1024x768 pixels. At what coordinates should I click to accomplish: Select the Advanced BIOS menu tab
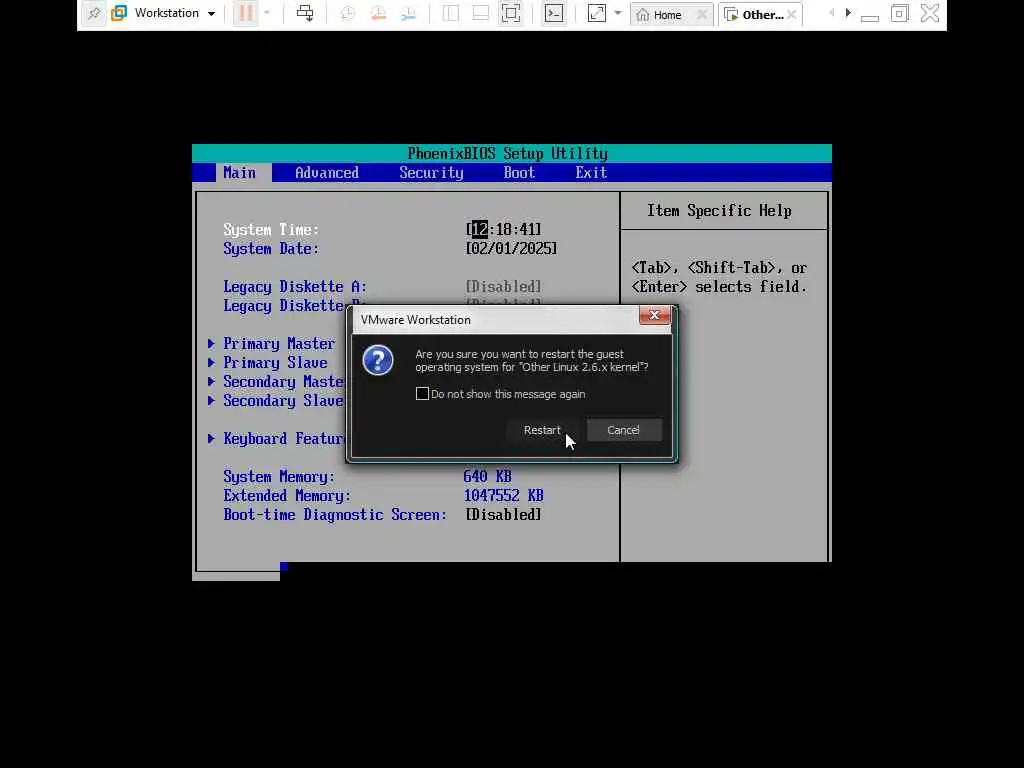[x=327, y=172]
